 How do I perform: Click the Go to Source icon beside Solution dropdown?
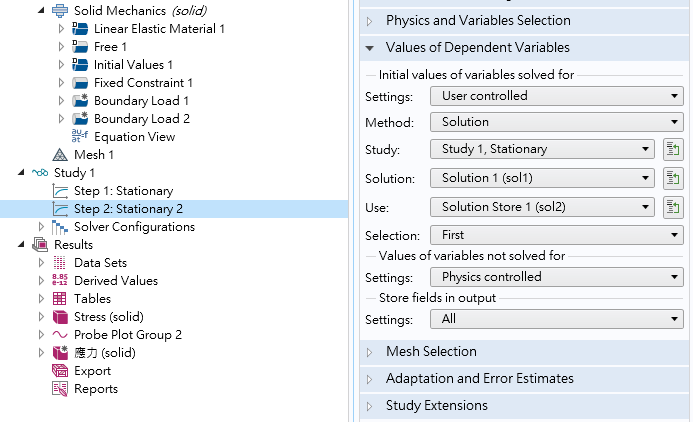[x=673, y=178]
